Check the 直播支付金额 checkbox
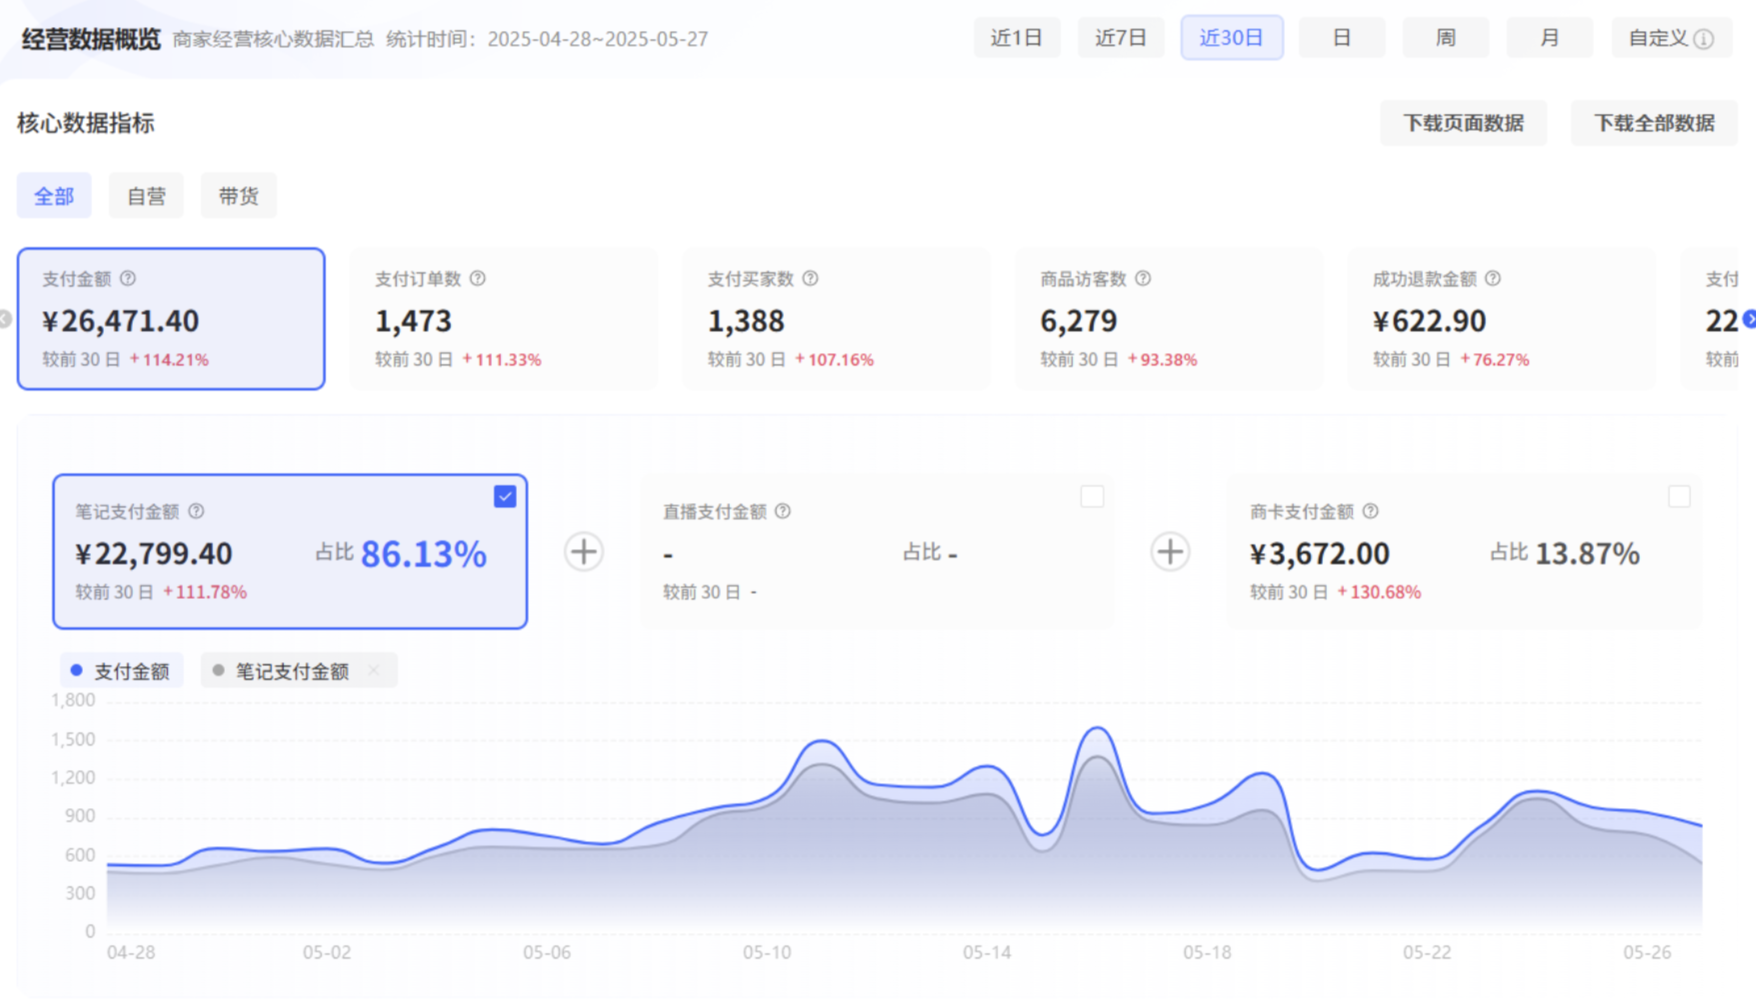 [1092, 497]
